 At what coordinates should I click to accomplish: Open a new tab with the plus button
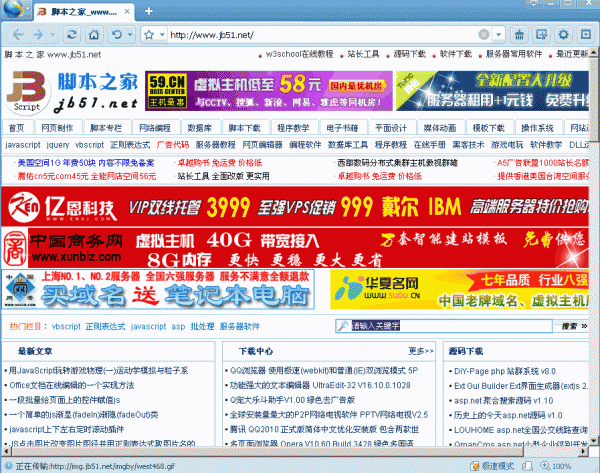coord(149,11)
